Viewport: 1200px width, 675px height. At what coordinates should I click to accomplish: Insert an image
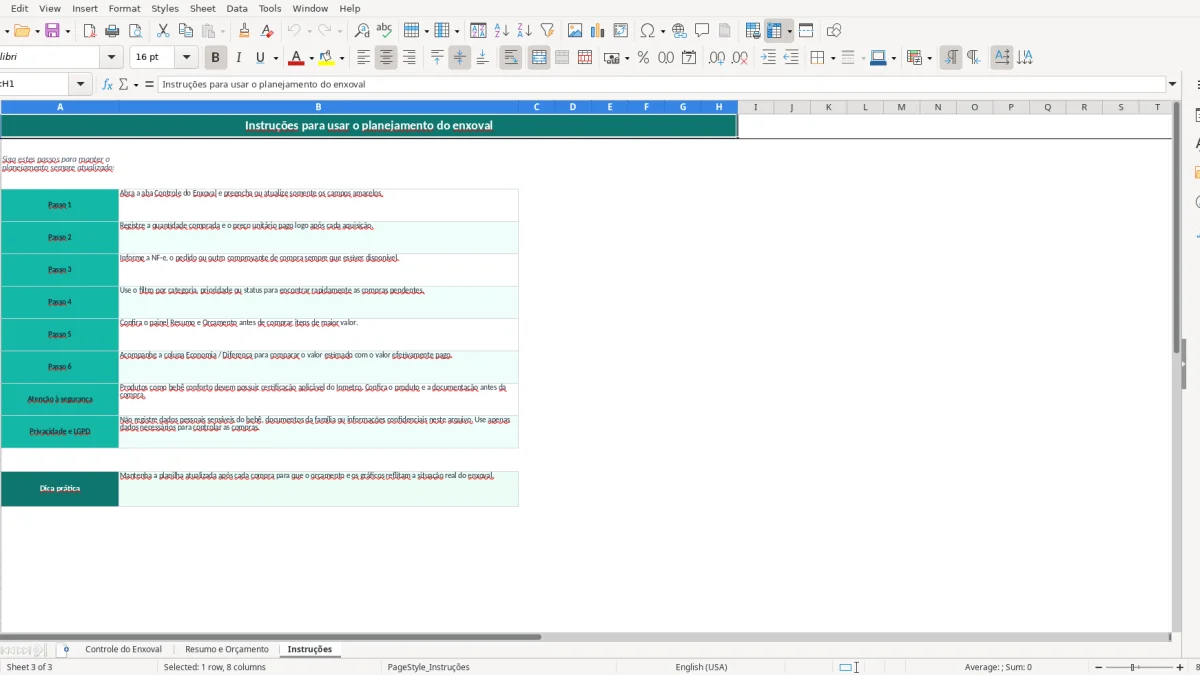pyautogui.click(x=575, y=31)
